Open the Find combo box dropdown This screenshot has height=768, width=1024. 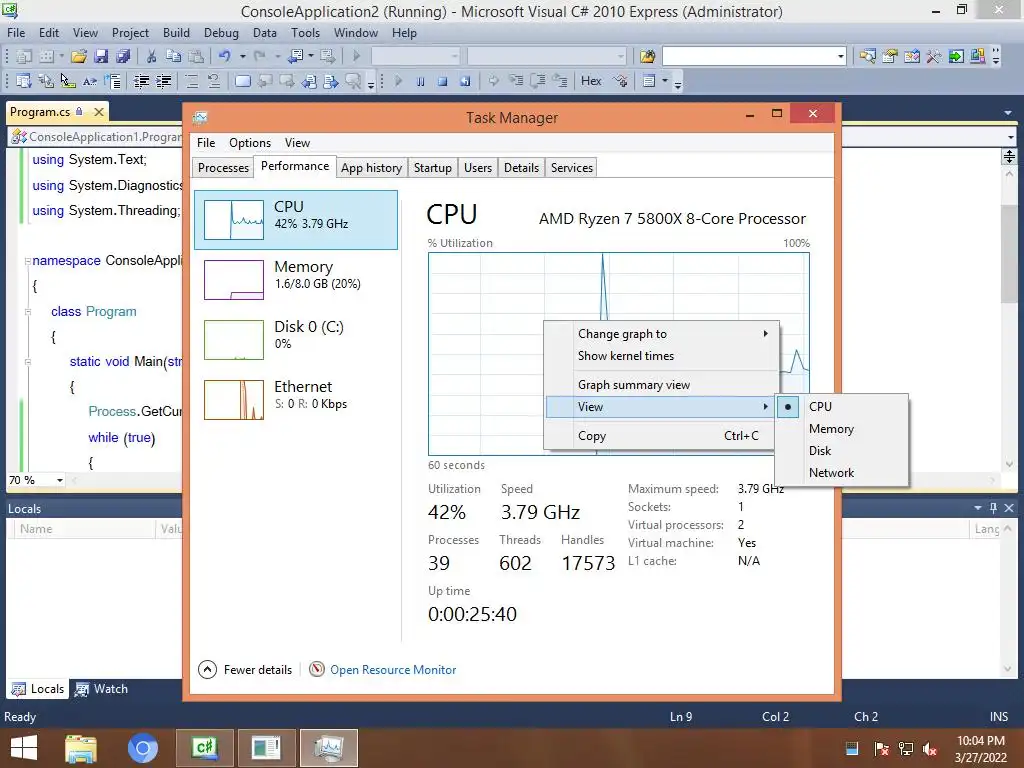tap(840, 56)
